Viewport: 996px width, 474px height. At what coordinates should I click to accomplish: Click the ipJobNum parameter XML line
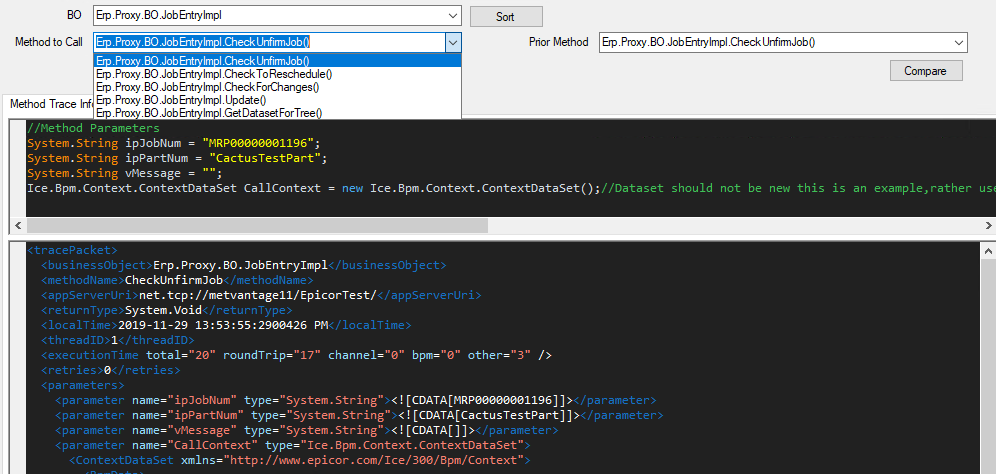pos(356,400)
